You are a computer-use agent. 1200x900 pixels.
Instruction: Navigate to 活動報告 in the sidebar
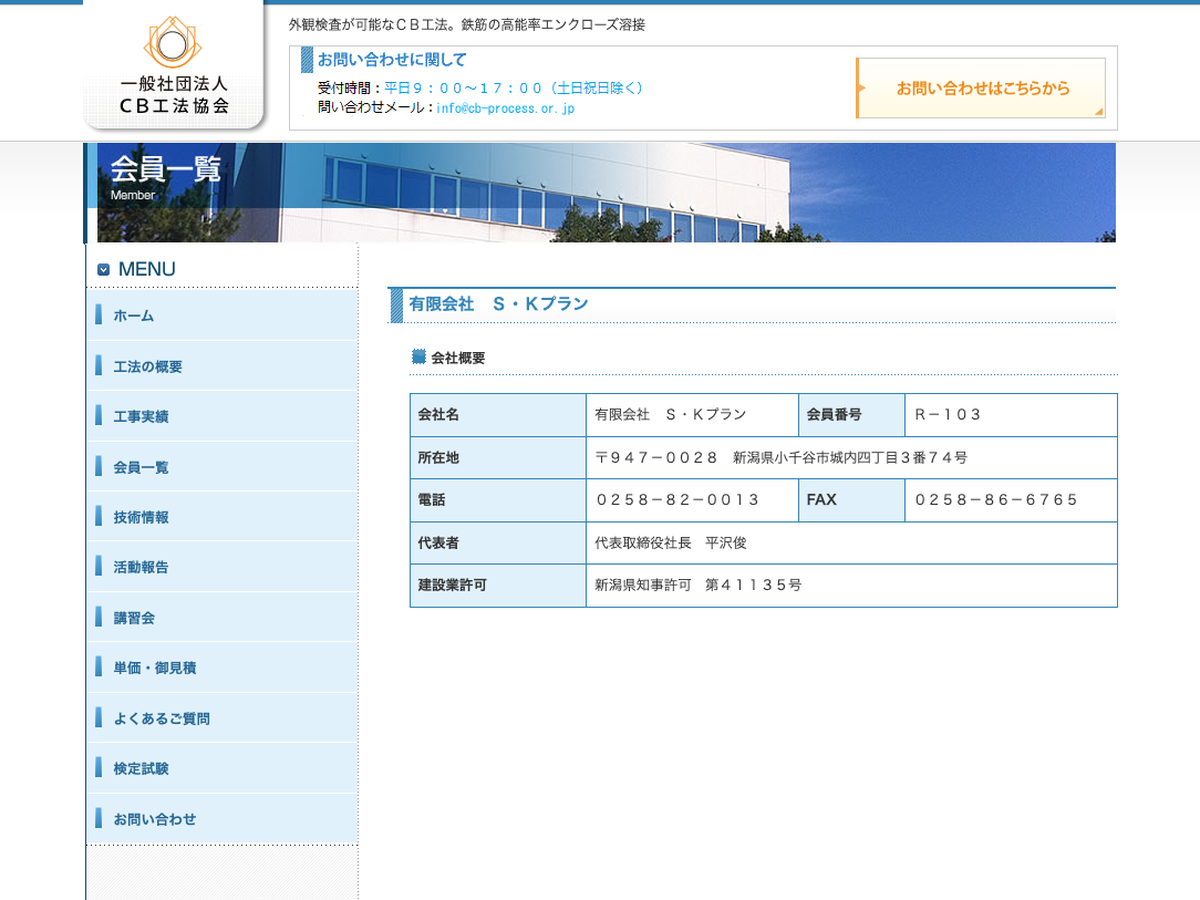click(x=141, y=567)
